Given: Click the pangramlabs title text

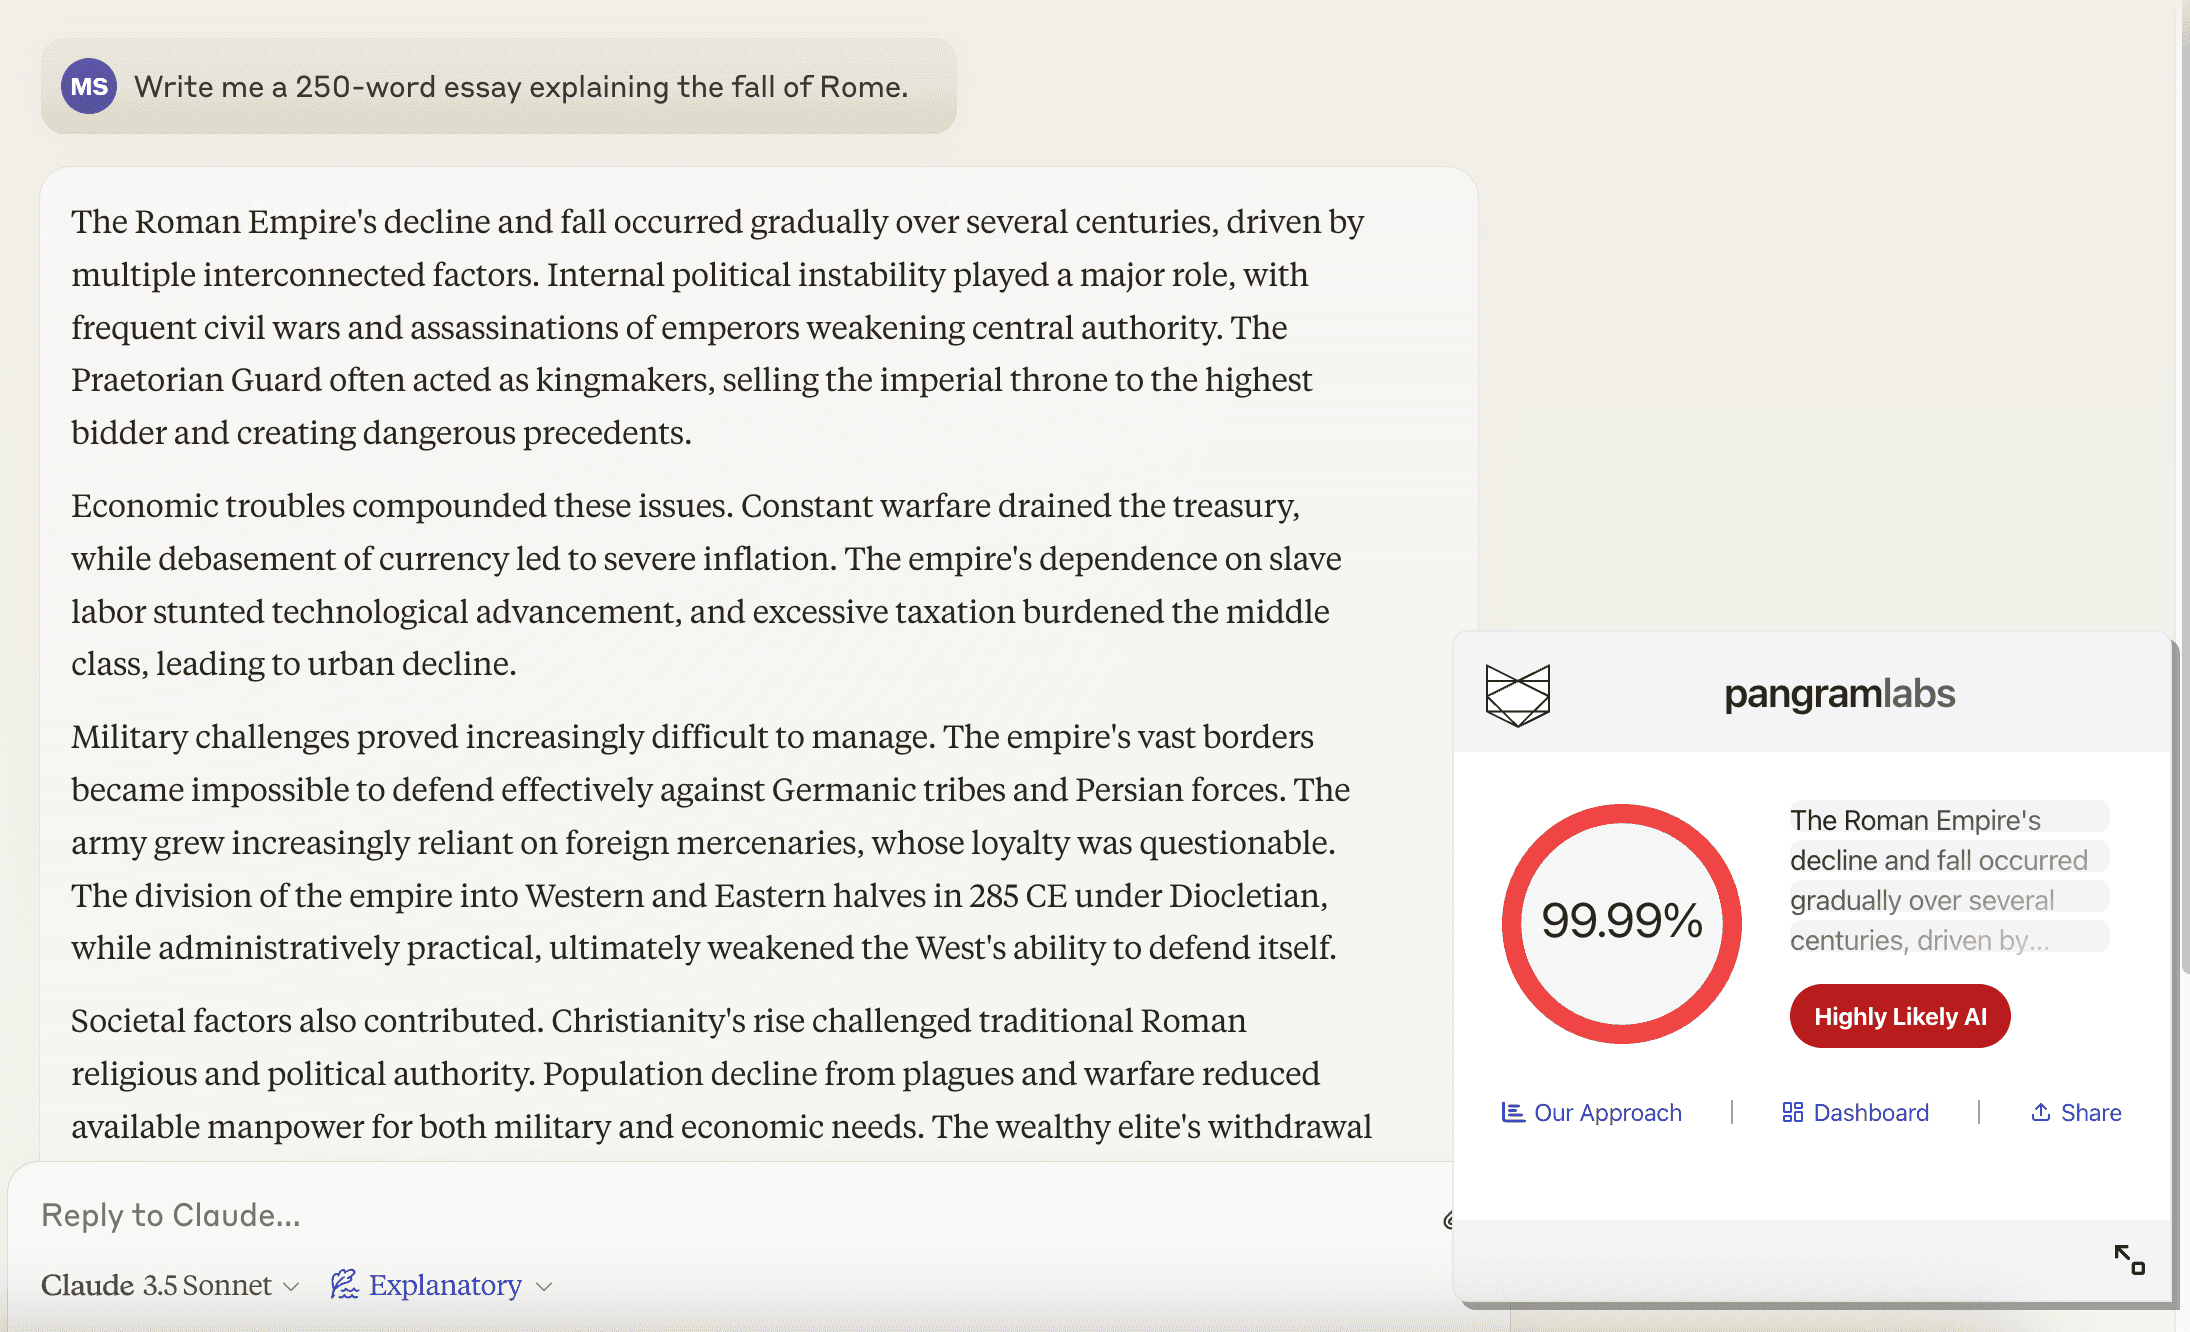Looking at the screenshot, I should [x=1839, y=694].
